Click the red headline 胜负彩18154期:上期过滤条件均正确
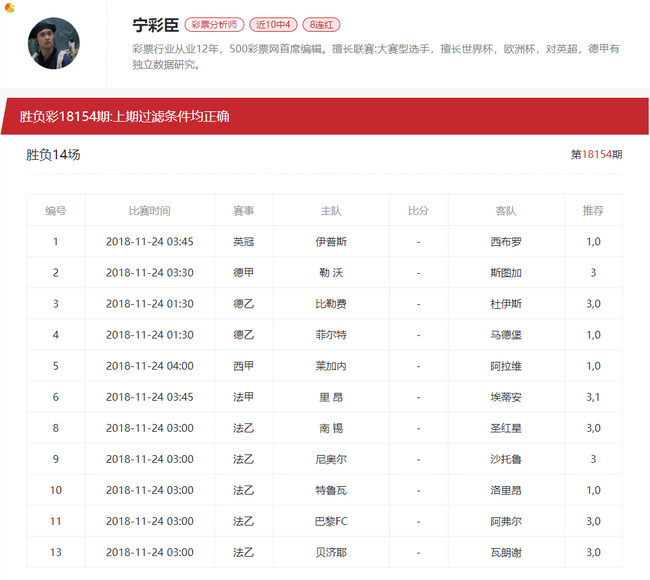The image size is (650, 580). click(124, 116)
